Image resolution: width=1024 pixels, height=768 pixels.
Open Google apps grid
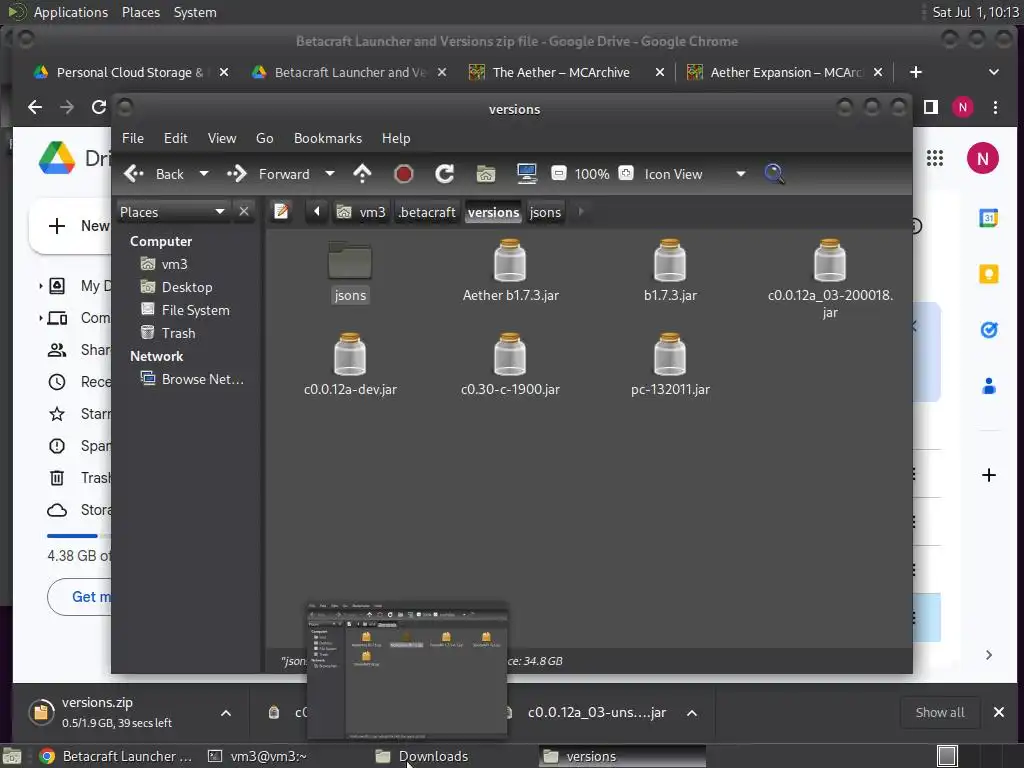pyautogui.click(x=935, y=158)
